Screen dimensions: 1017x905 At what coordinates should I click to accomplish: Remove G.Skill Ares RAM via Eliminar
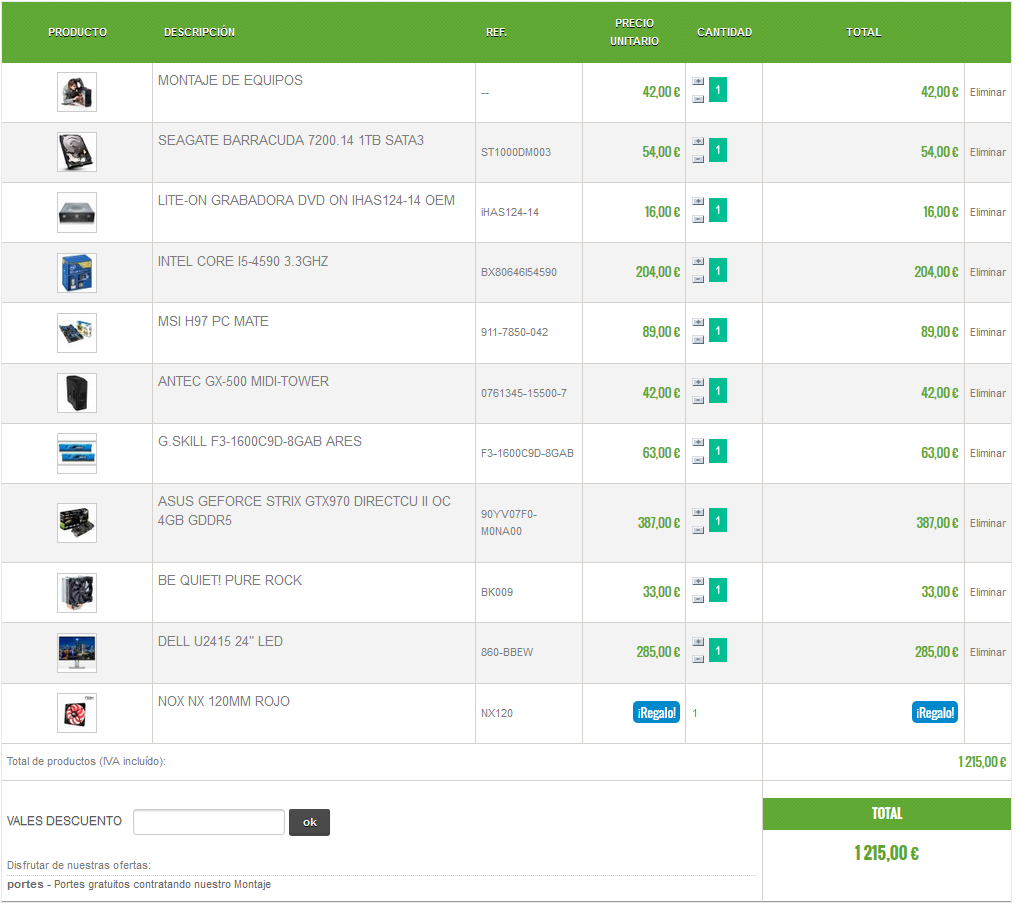pos(990,453)
